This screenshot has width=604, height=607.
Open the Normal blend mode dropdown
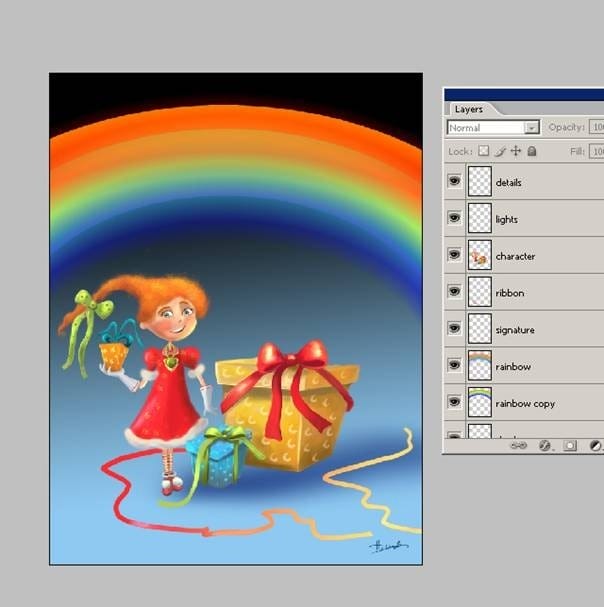pos(493,127)
